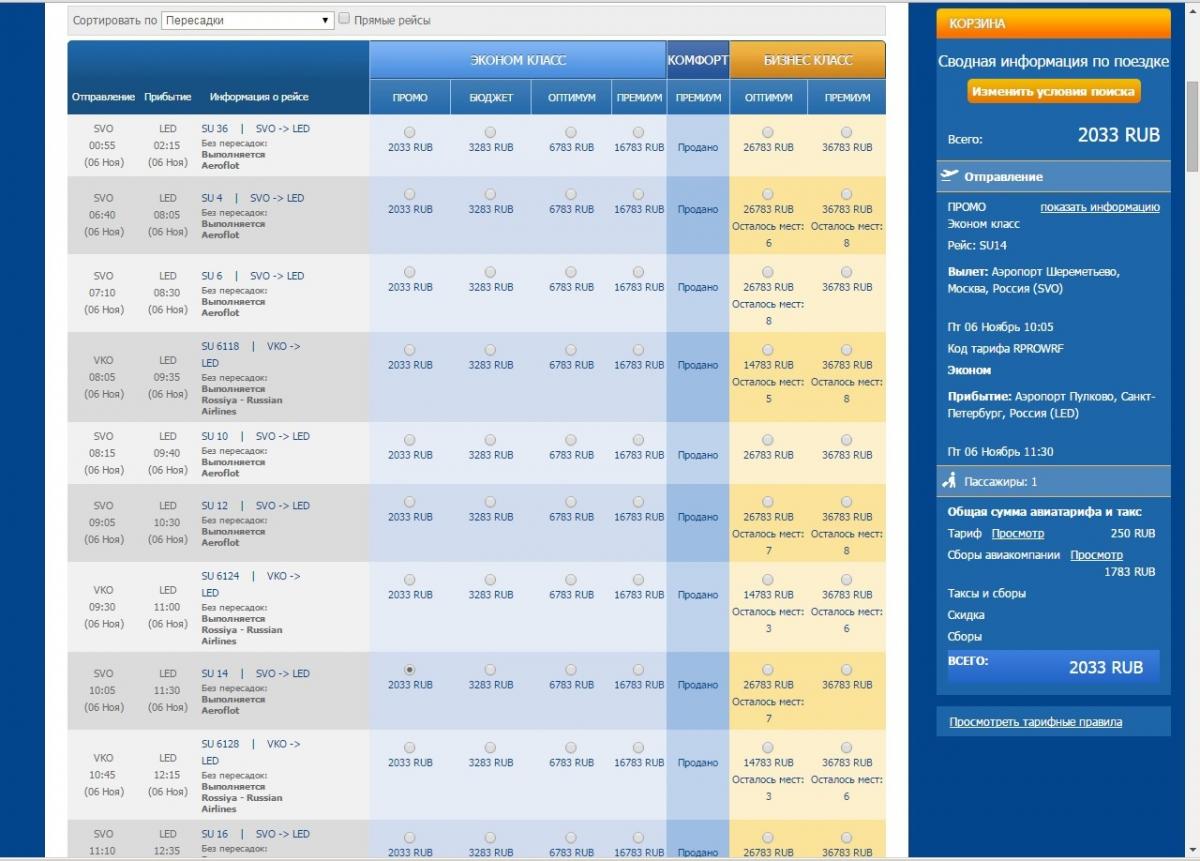
Task: Click Просмотр link for Сборы авиакомпании
Action: (x=1096, y=555)
